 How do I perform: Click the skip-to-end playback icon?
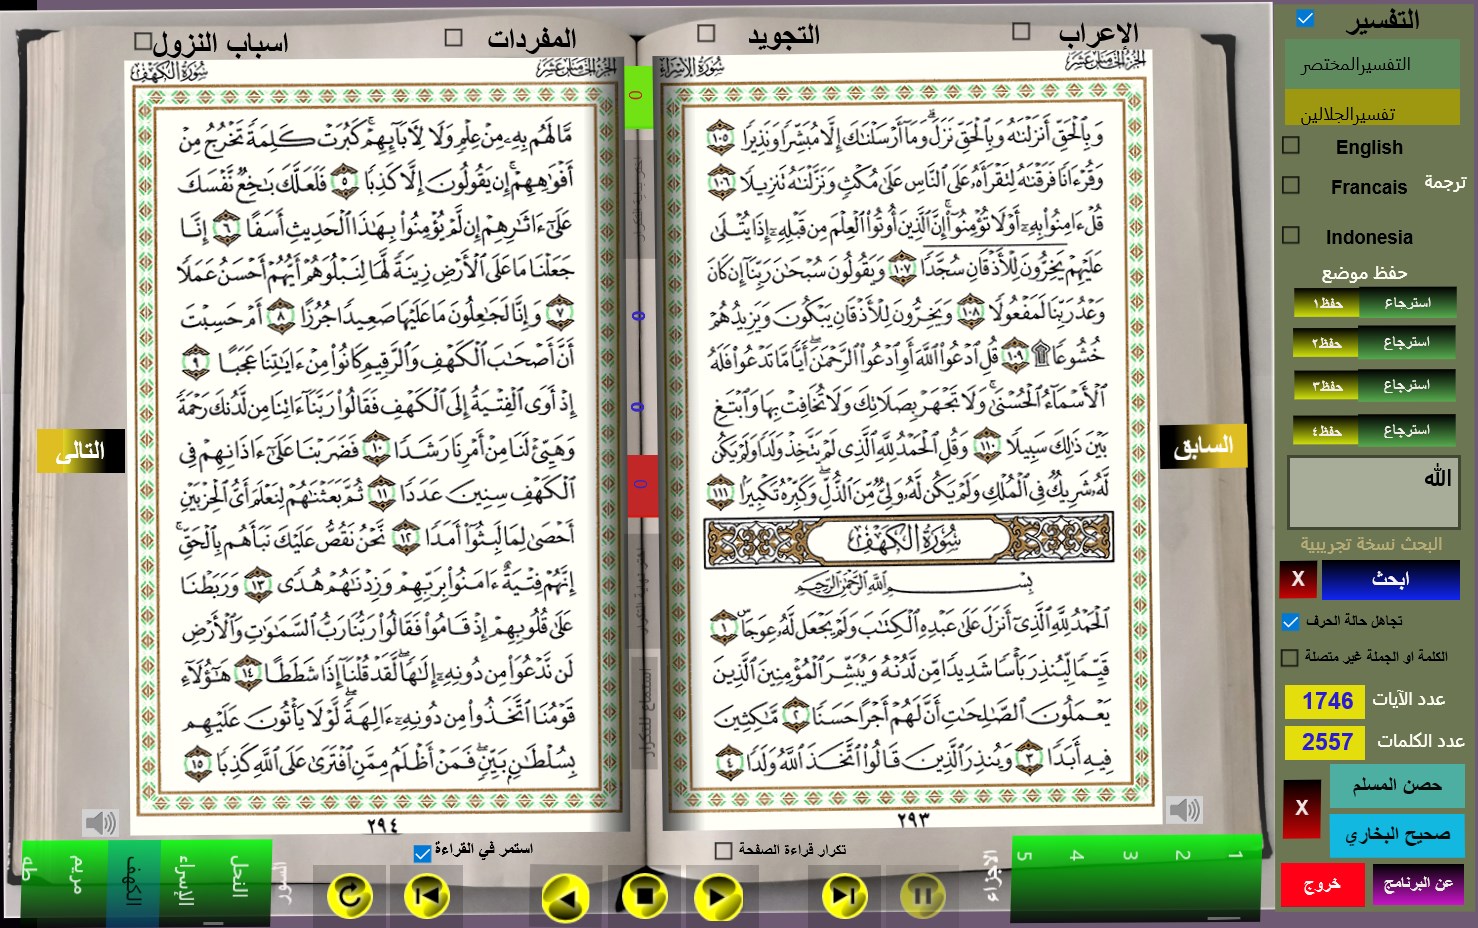pyautogui.click(x=844, y=895)
